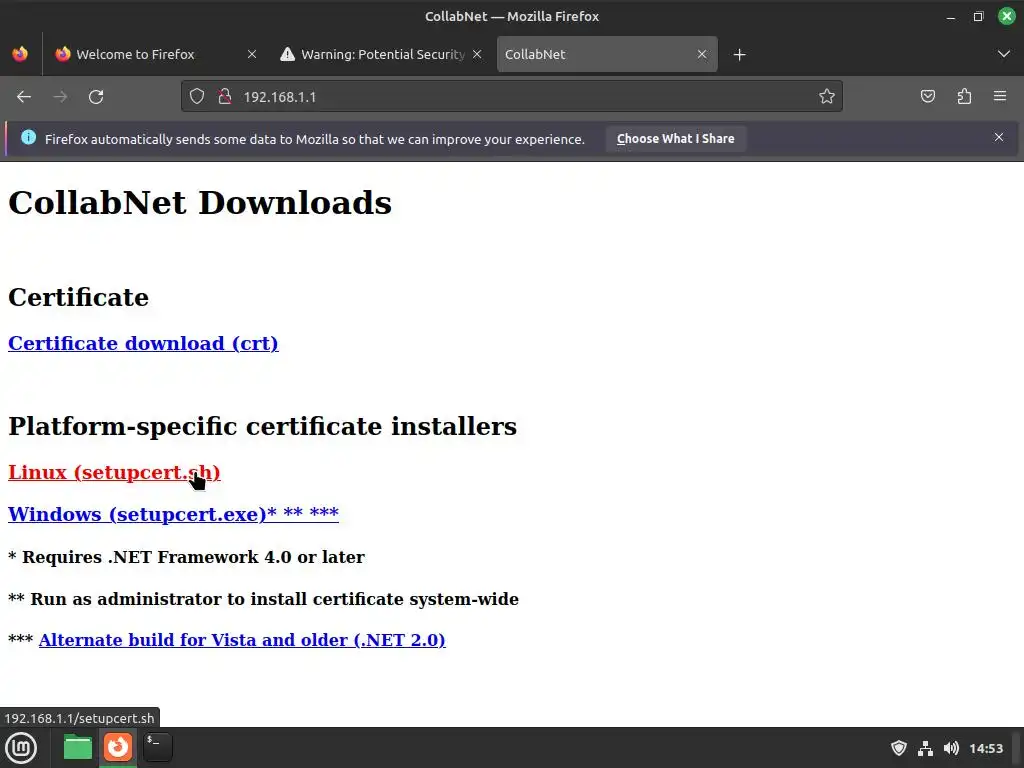Viewport: 1024px width, 768px height.
Task: Expand the list all tabs chevron
Action: point(1004,54)
